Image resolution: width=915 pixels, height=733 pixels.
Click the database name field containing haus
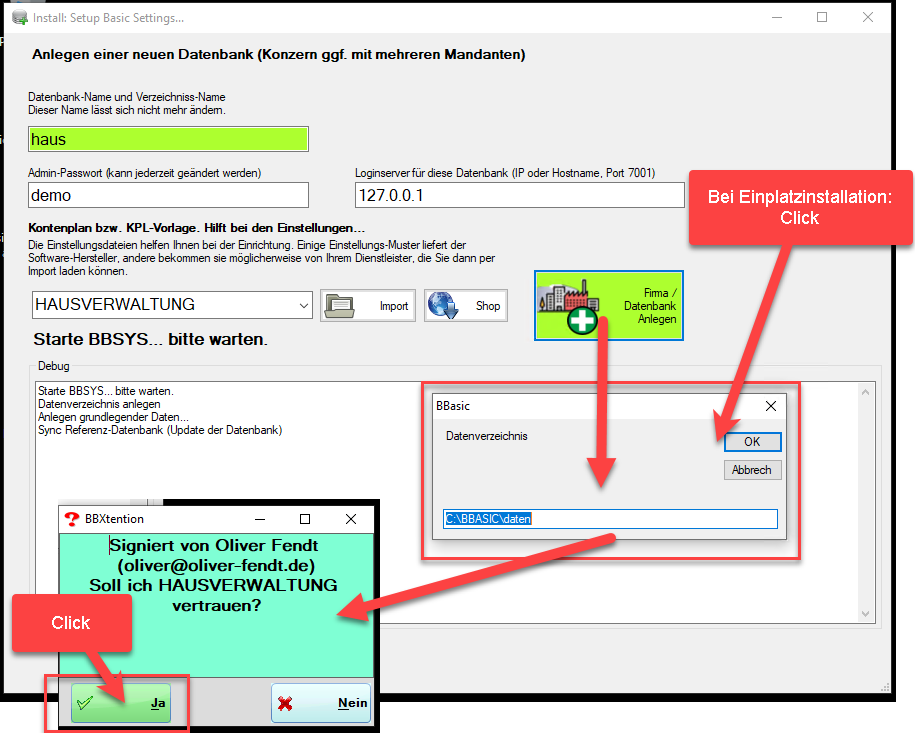pos(168,139)
